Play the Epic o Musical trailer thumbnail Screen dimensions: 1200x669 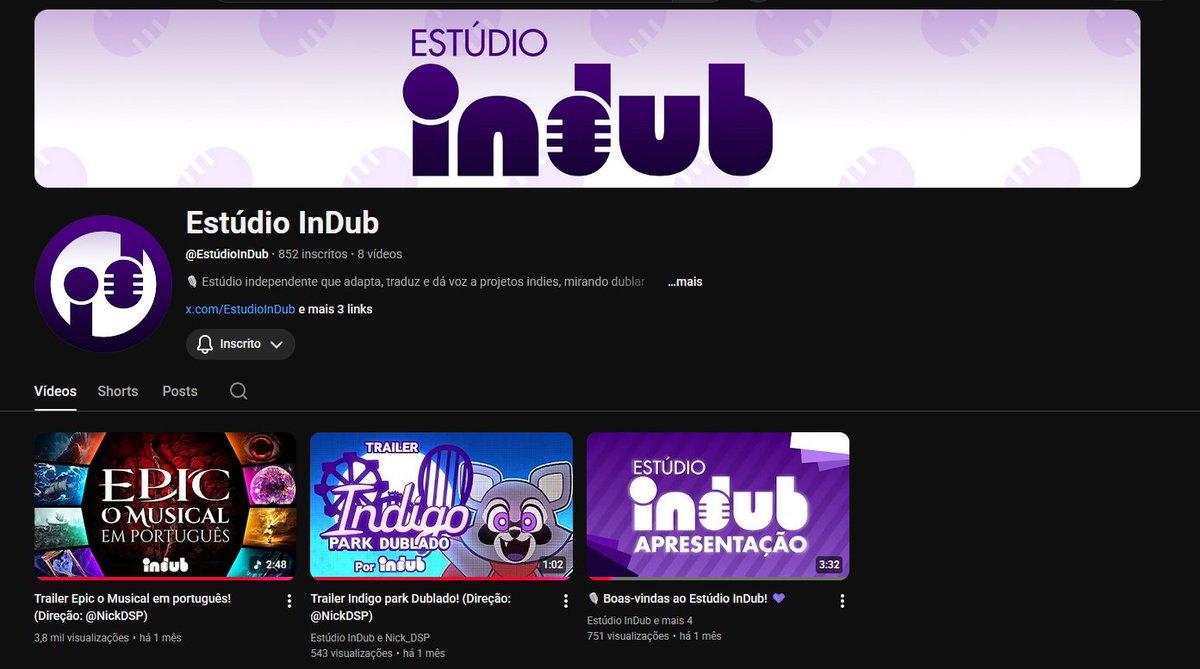(164, 506)
